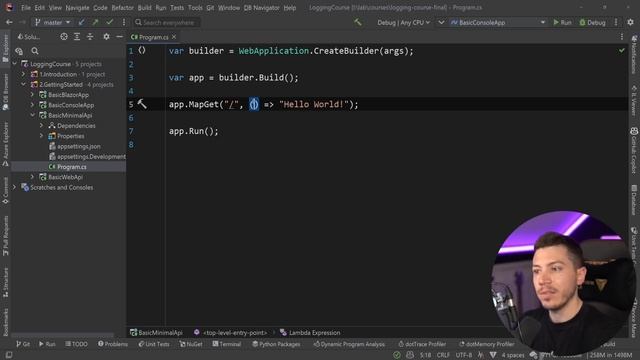Click the locate file target icon
This screenshot has height=360, width=640.
tap(64, 37)
